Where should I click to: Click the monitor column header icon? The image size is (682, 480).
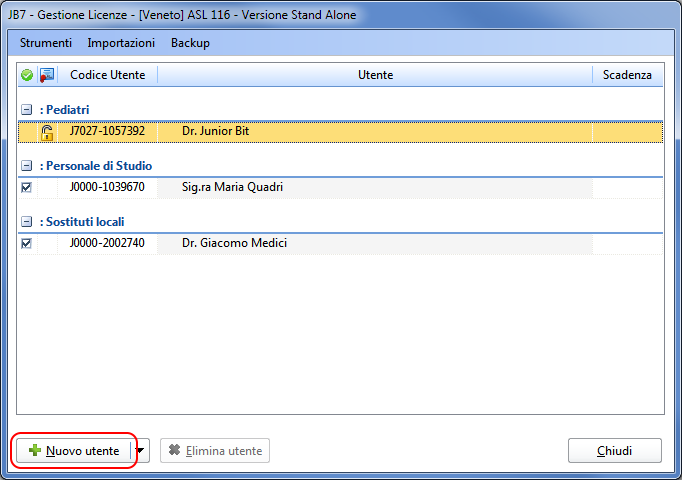(47, 75)
